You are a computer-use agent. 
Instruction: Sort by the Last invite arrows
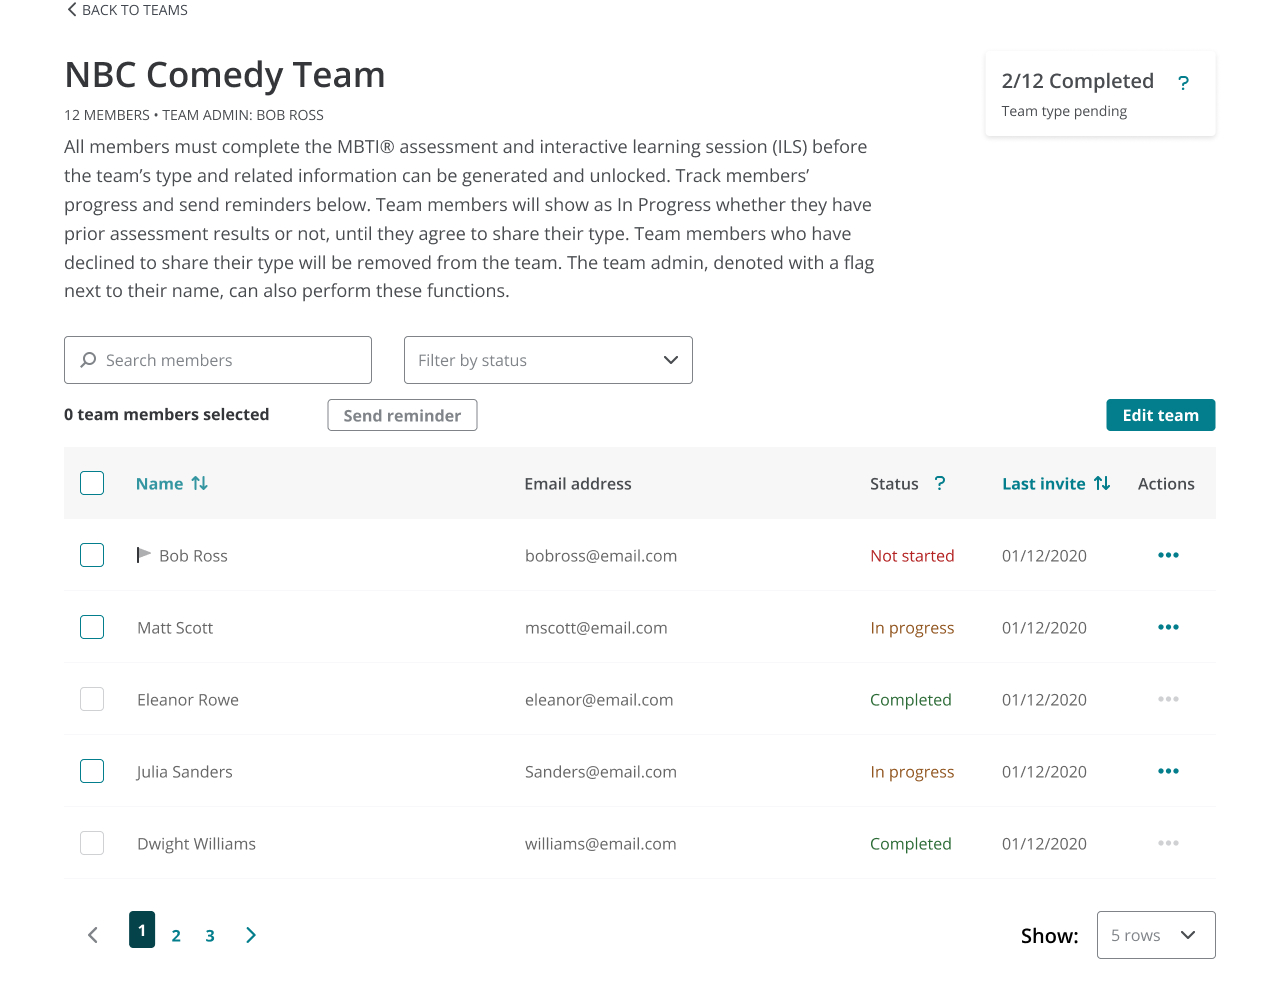click(x=1102, y=483)
